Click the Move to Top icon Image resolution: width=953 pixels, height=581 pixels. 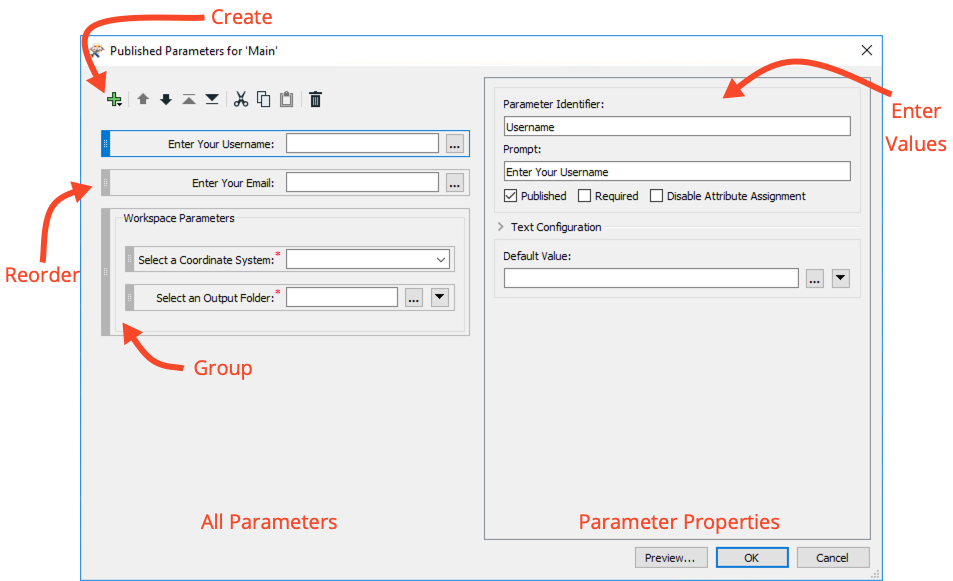click(x=188, y=99)
